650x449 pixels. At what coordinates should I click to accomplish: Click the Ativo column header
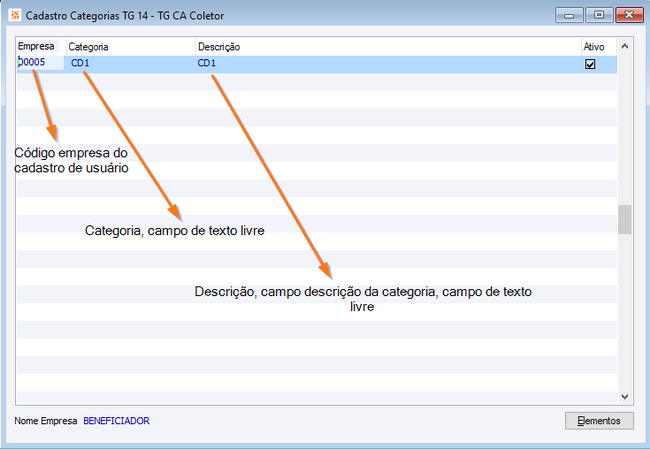pos(599,46)
